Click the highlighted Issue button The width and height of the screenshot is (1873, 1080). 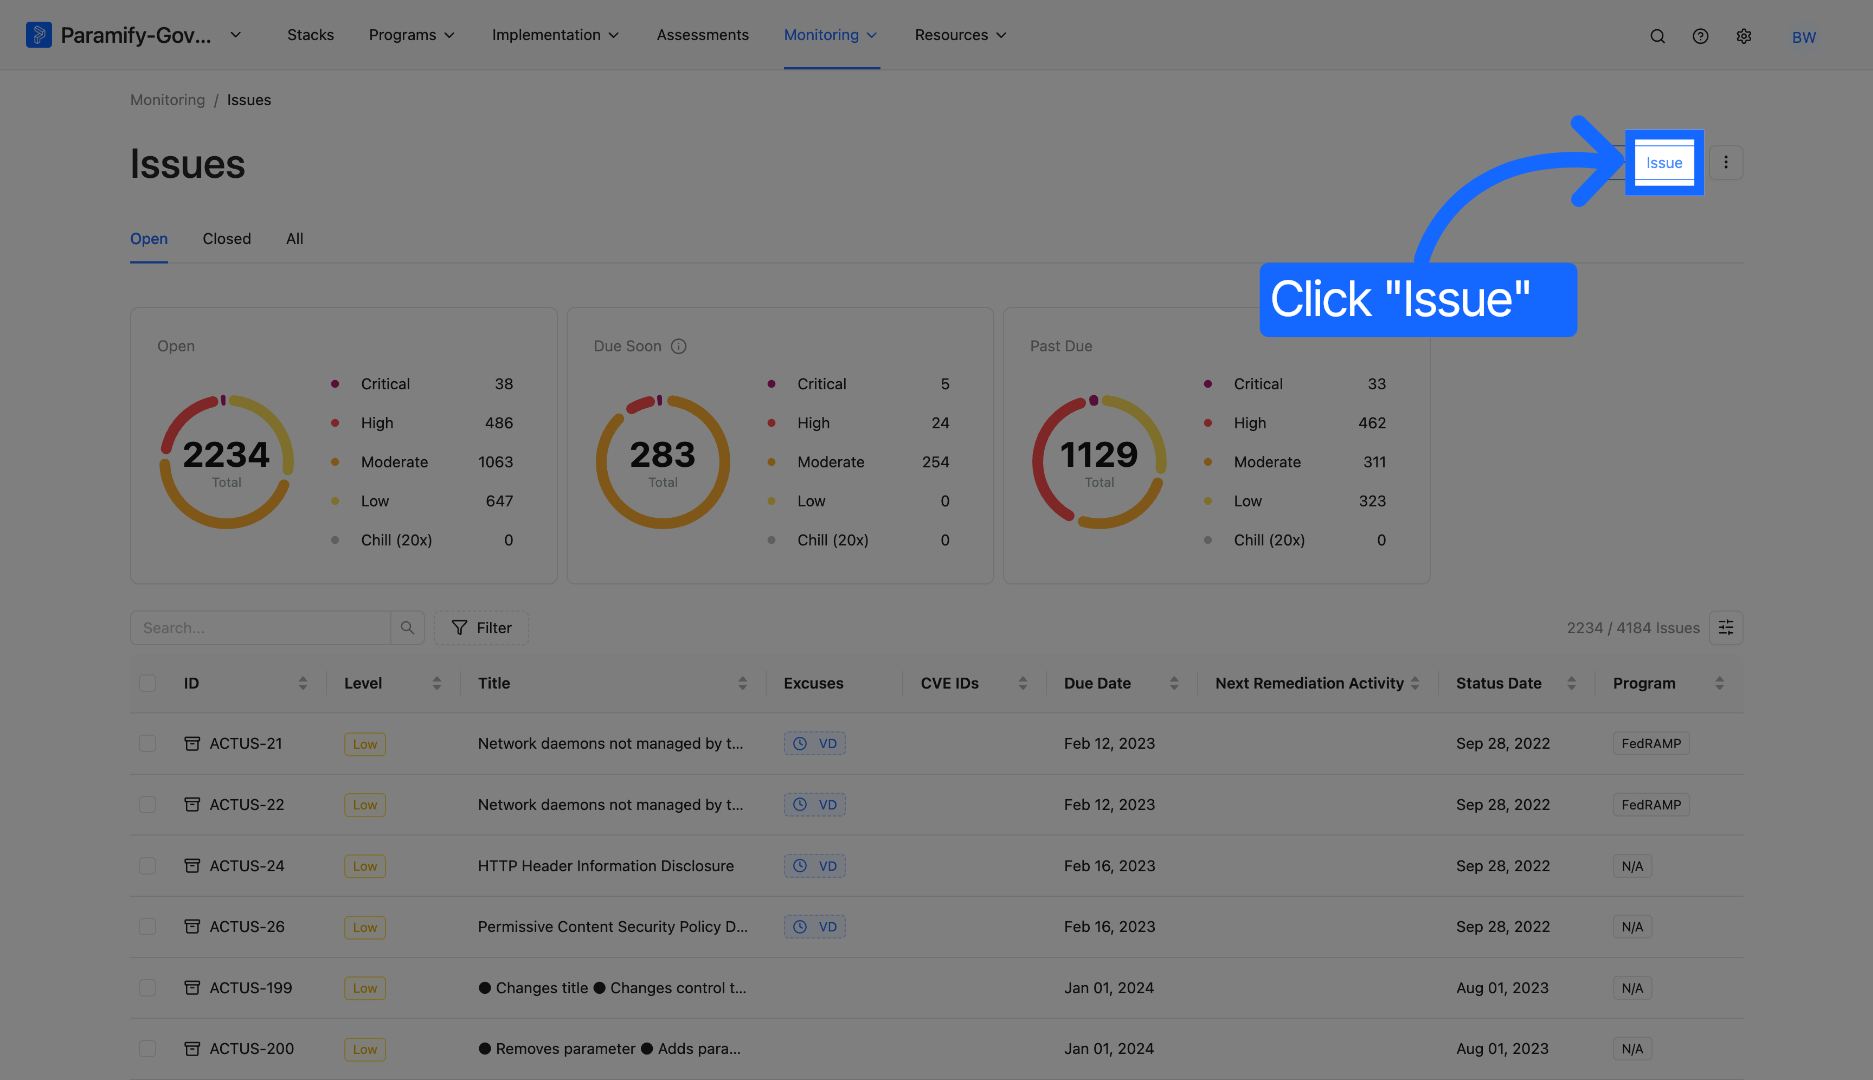pyautogui.click(x=1664, y=163)
